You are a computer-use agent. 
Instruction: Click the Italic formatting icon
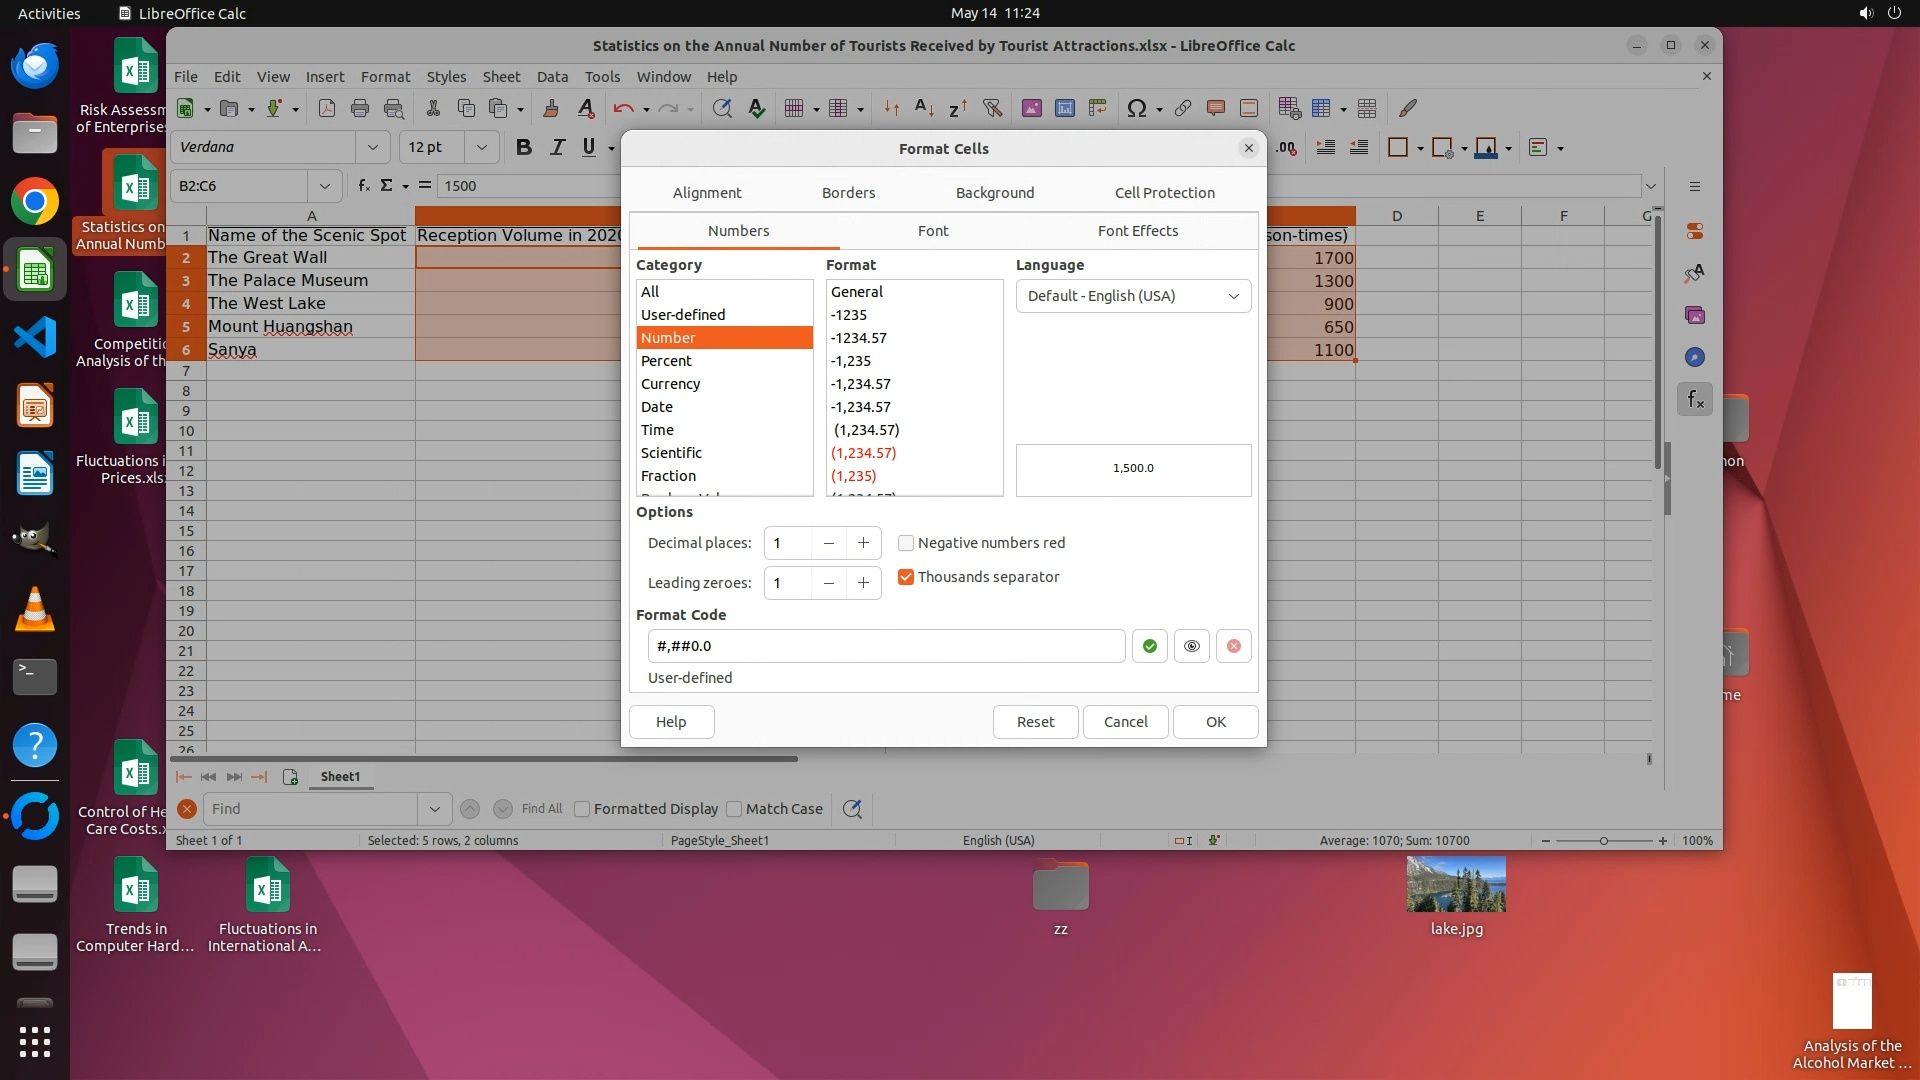557,147
